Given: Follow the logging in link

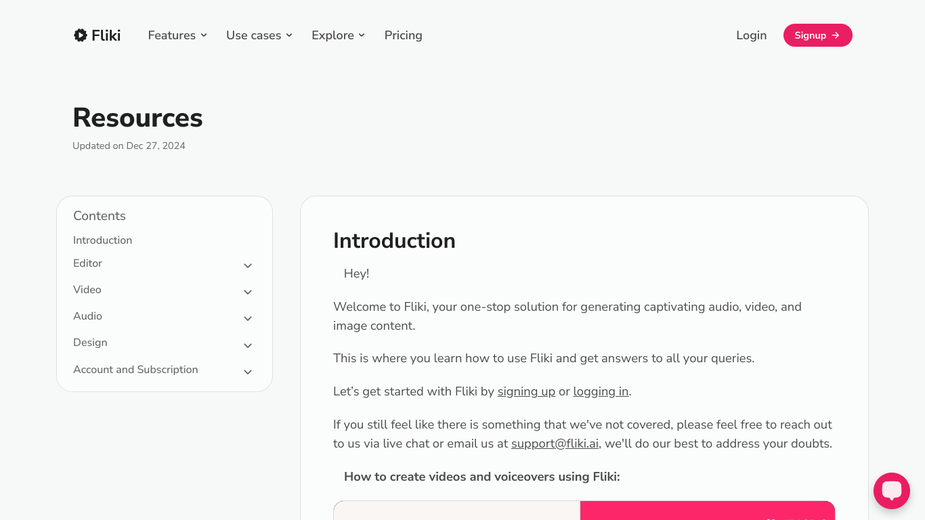Looking at the screenshot, I should point(601,391).
